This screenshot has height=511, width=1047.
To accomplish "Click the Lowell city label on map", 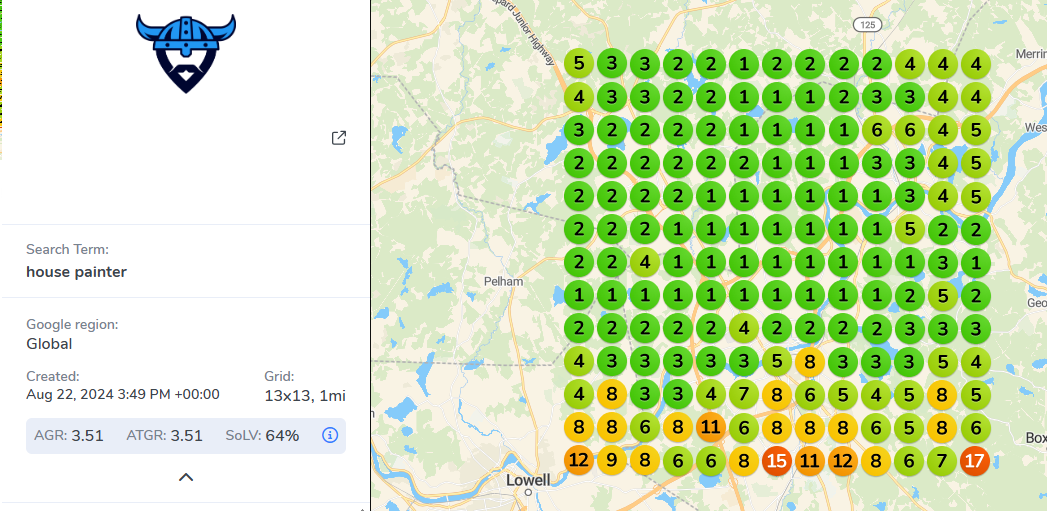I will [528, 480].
